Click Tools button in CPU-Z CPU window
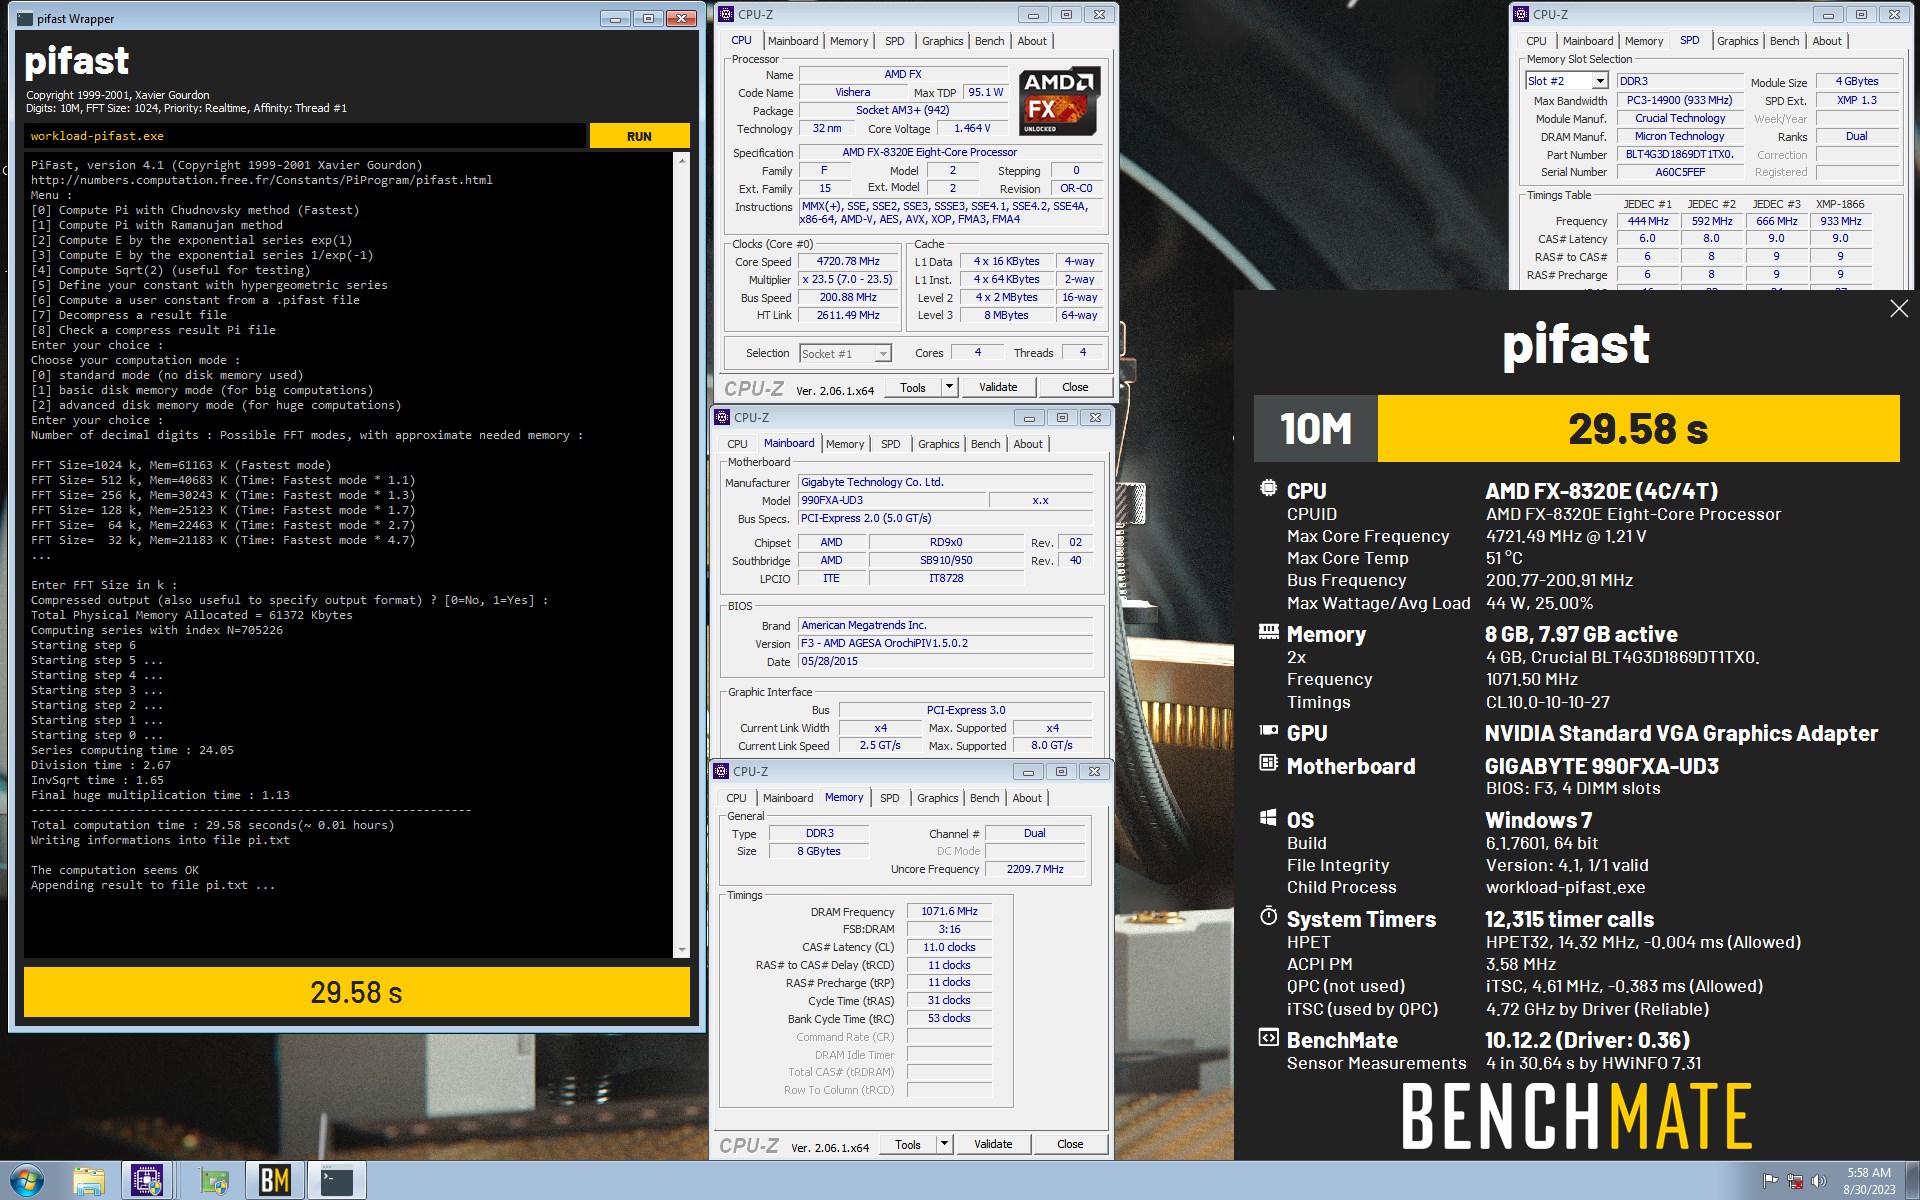This screenshot has height=1200, width=1920. (913, 387)
